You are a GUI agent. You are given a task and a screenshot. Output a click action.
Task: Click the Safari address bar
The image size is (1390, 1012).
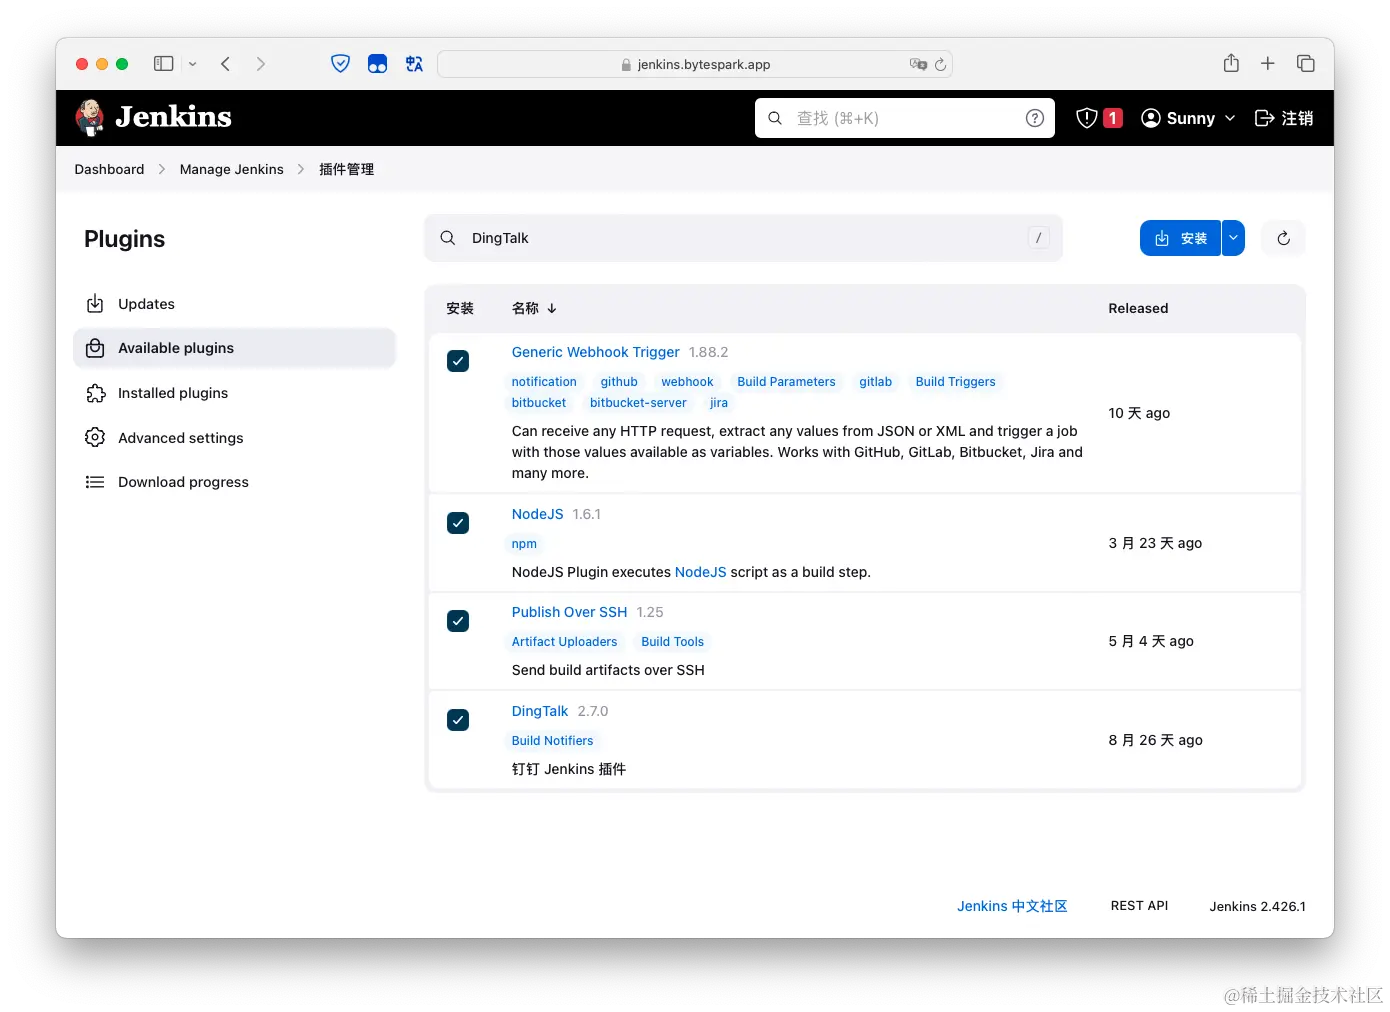tap(695, 64)
